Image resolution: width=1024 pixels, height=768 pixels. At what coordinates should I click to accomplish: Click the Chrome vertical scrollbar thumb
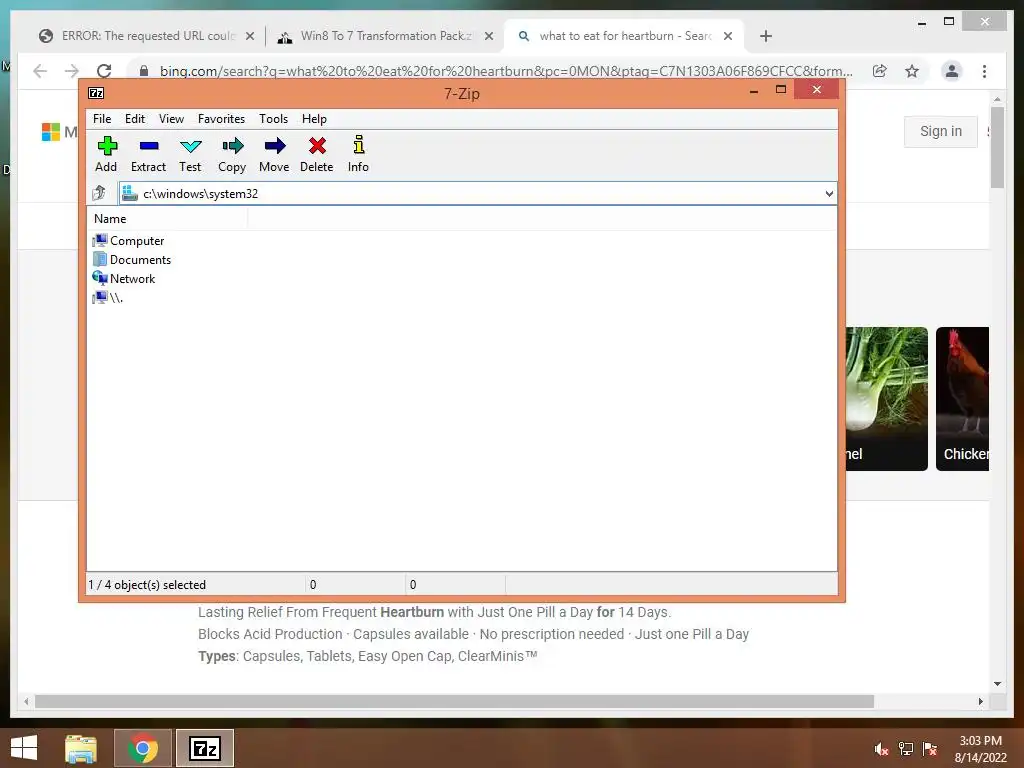pyautogui.click(x=997, y=148)
